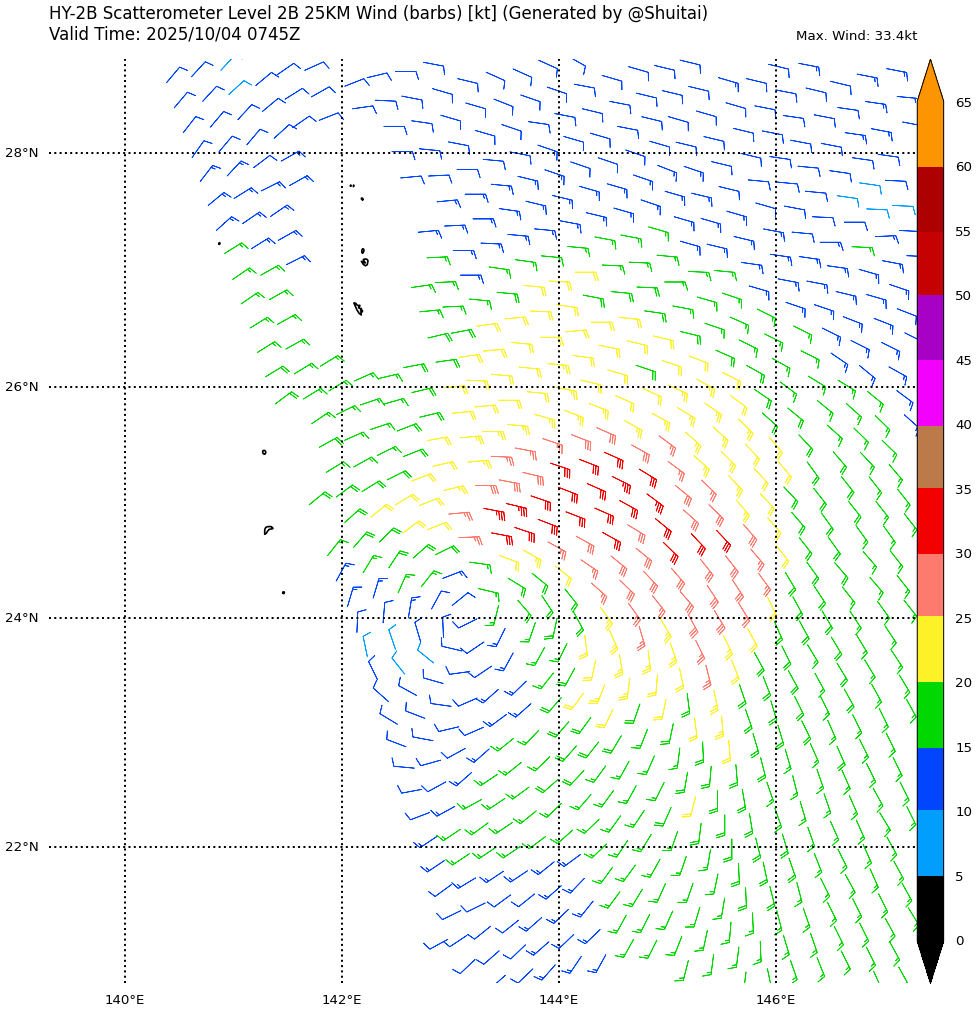The height and width of the screenshot is (1011, 977).
Task: Click the black arrow tip below colorbar
Action: 930,962
